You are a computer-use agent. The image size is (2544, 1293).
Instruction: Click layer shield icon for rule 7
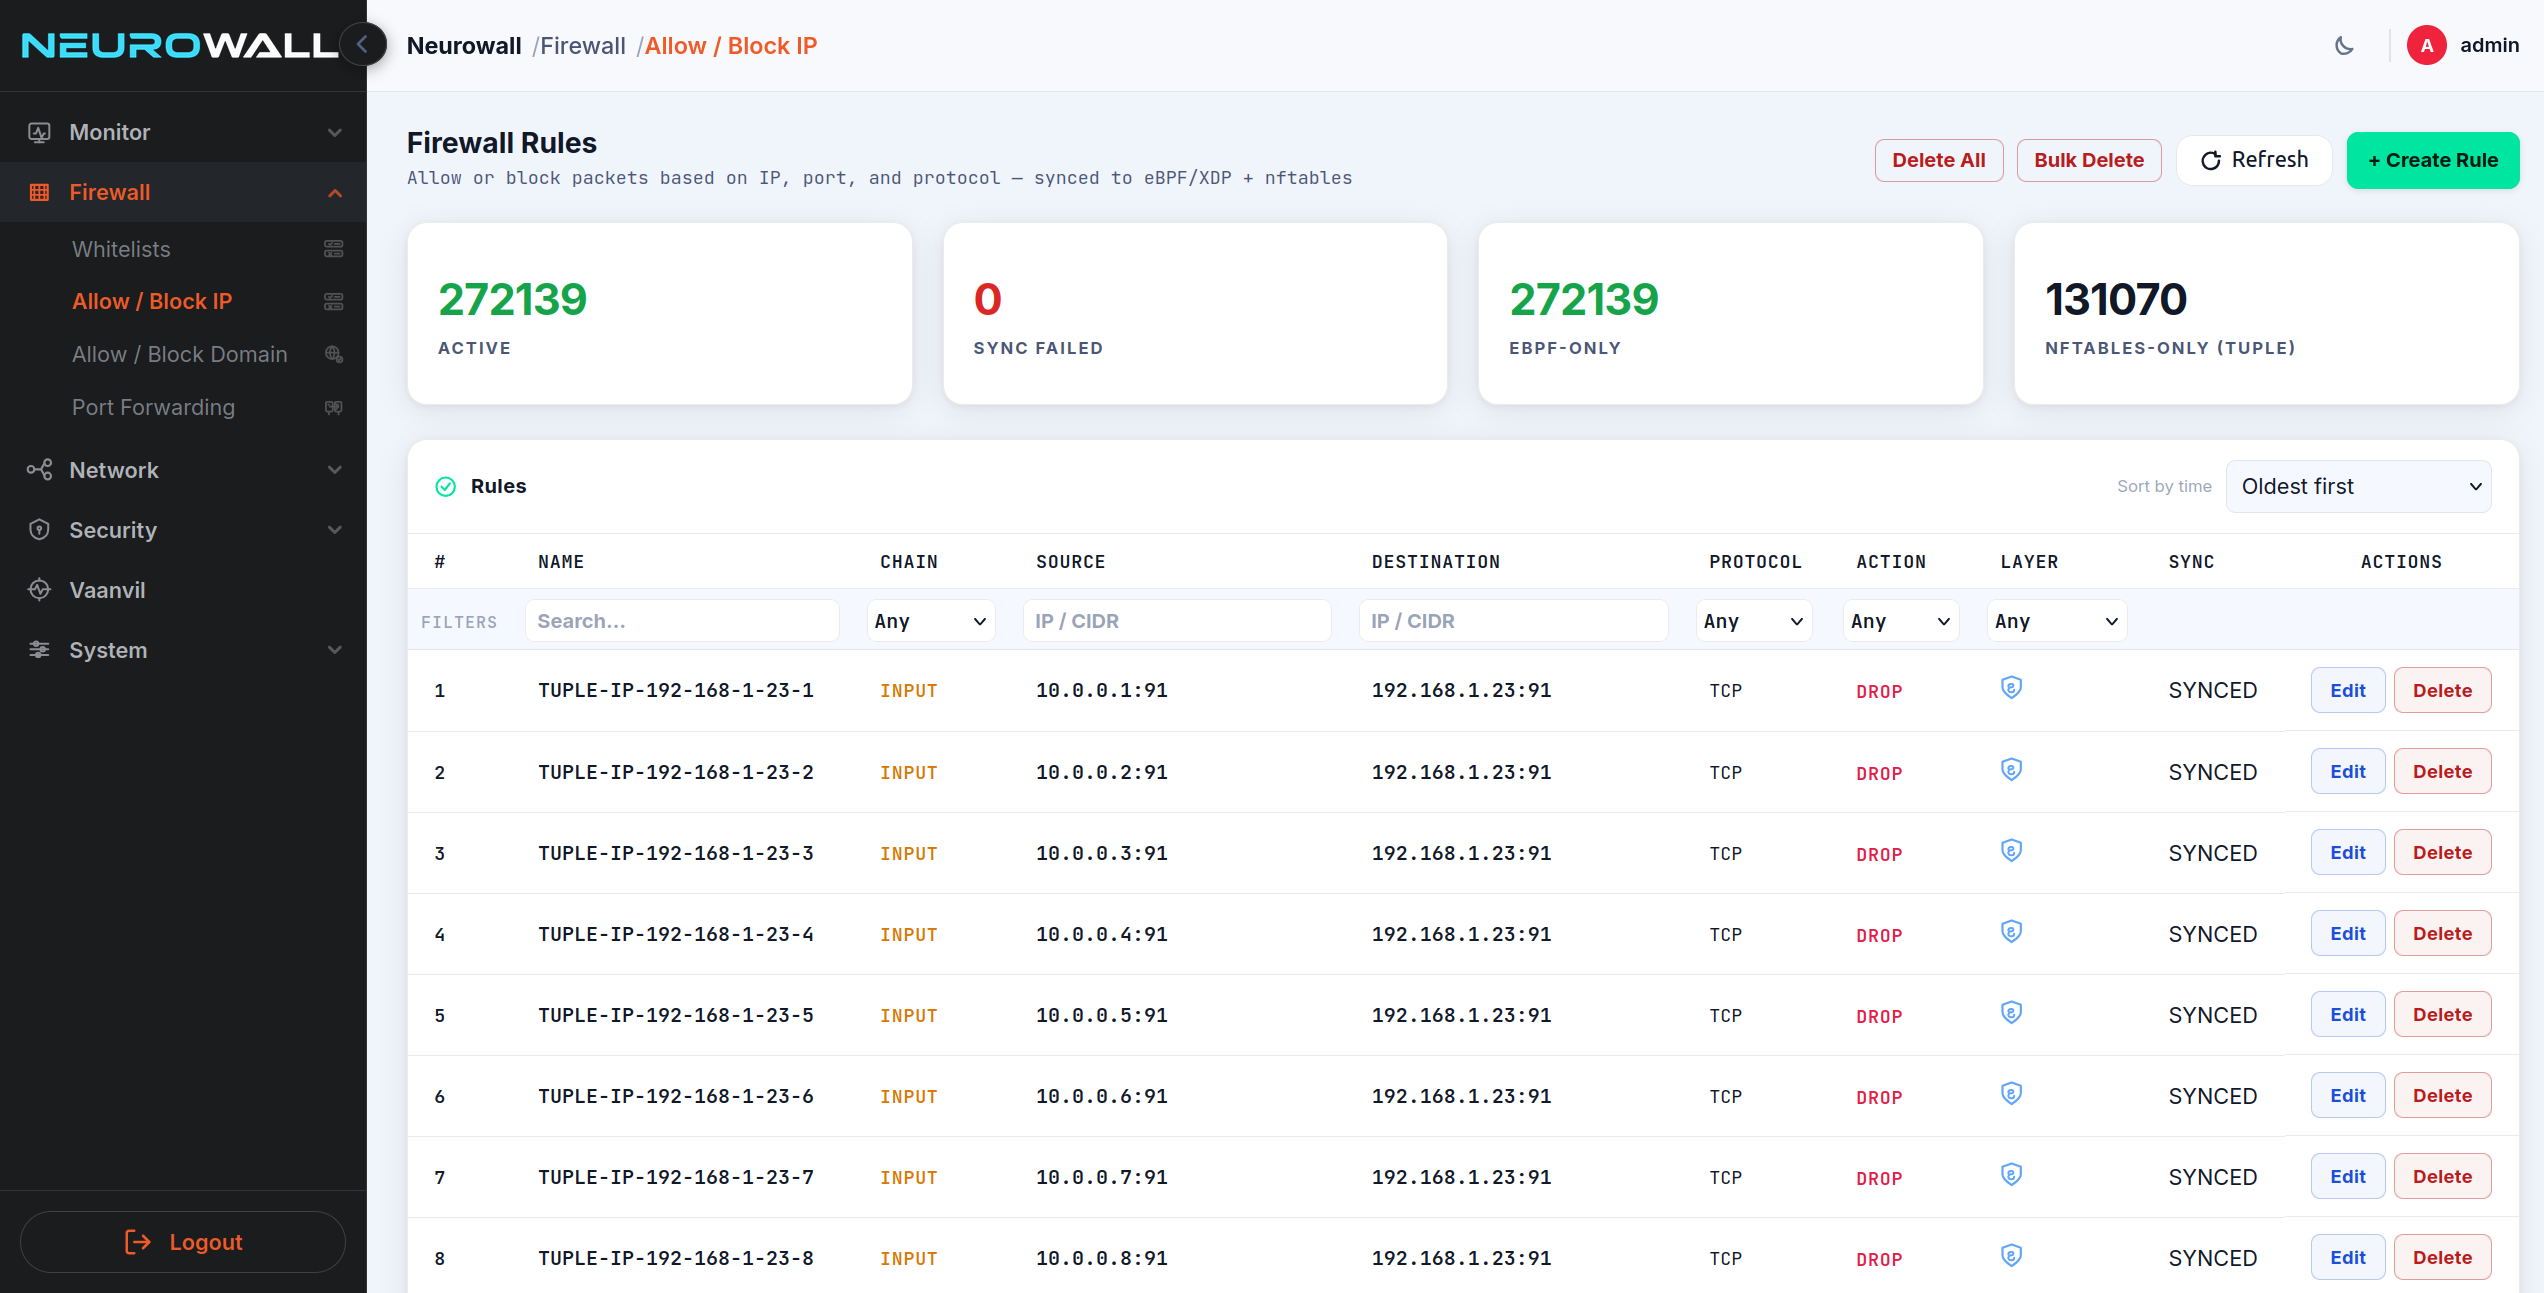point(2011,1174)
